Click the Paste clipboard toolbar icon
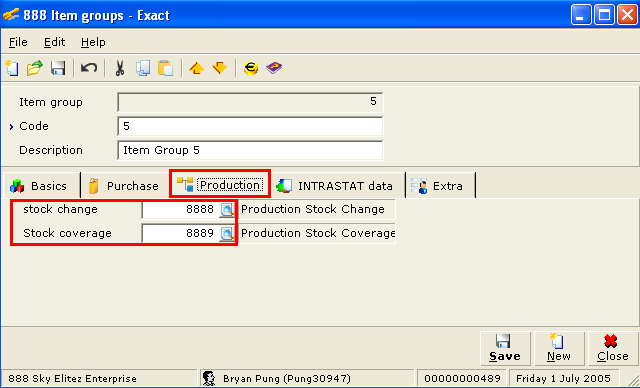This screenshot has width=640, height=388. [x=165, y=68]
